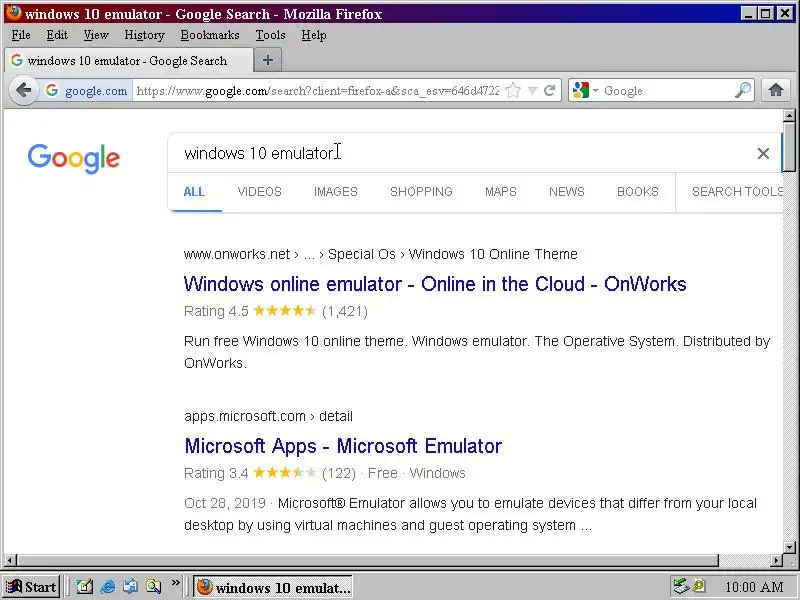Click the Rating 4.5 stars for OnWorks
This screenshot has height=600, width=800.
285,311
